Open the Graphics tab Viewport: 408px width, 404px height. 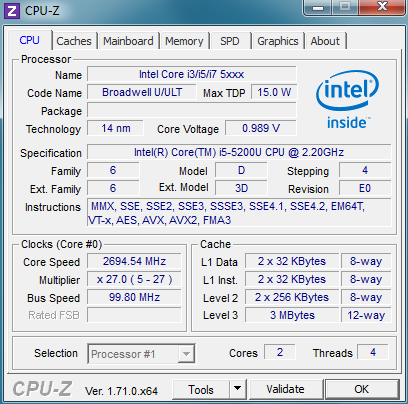click(x=278, y=41)
